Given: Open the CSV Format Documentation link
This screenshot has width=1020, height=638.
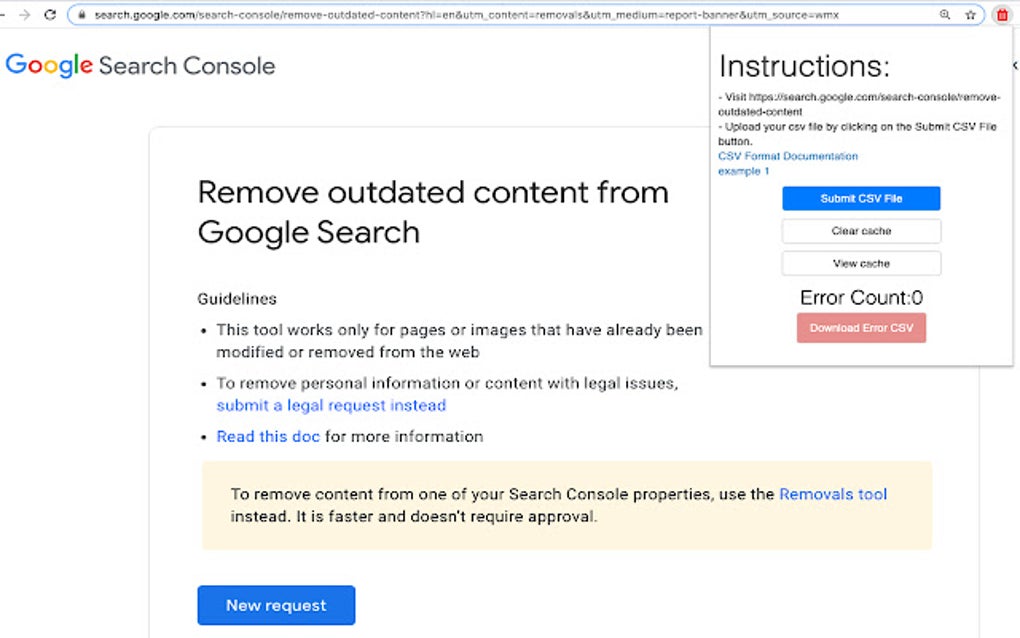Looking at the screenshot, I should pyautogui.click(x=788, y=156).
